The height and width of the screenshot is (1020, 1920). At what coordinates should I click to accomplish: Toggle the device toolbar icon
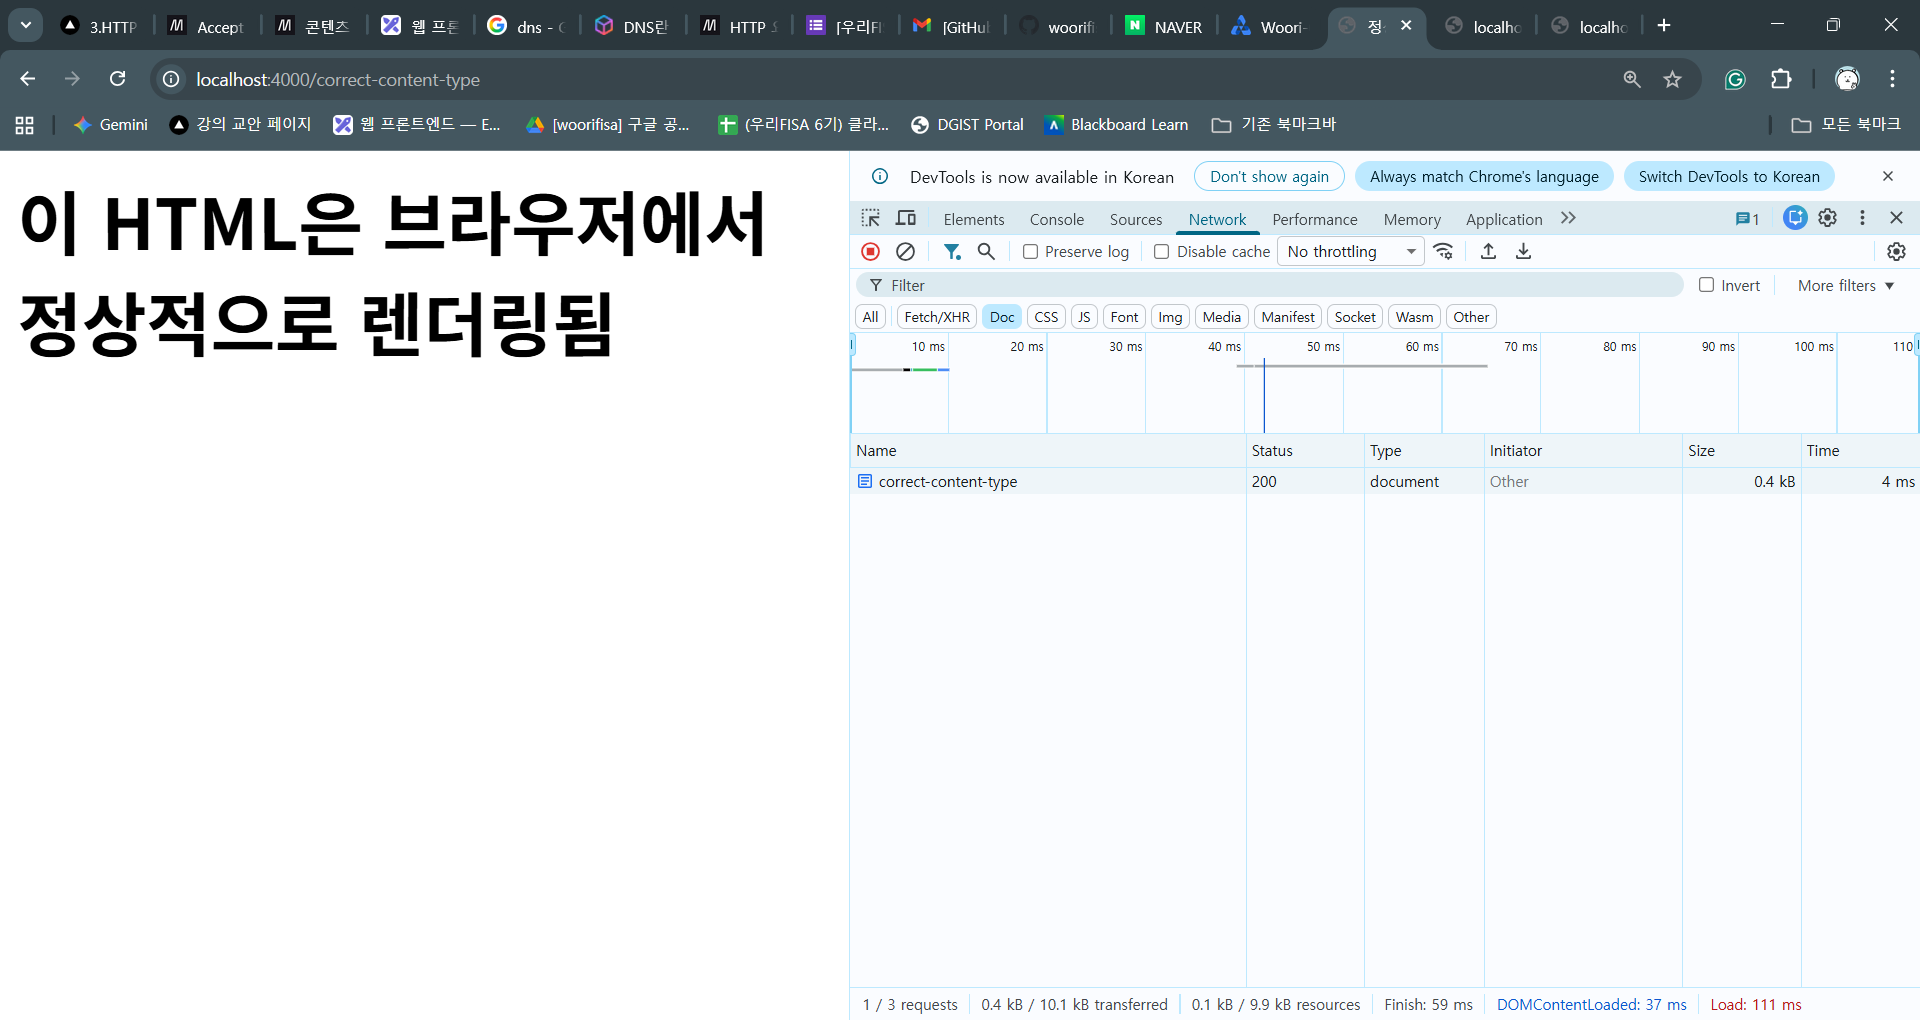906,218
